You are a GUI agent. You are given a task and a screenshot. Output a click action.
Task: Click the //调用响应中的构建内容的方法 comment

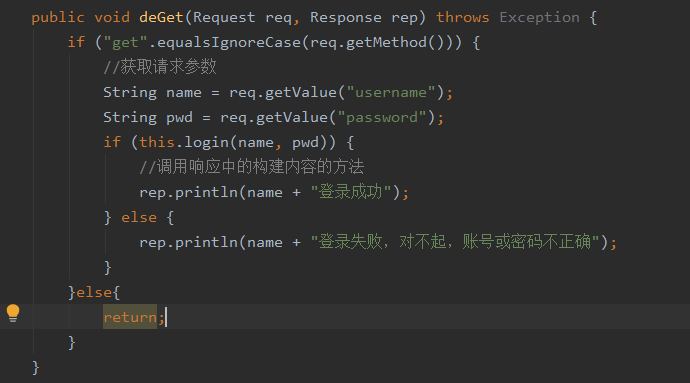(x=252, y=167)
